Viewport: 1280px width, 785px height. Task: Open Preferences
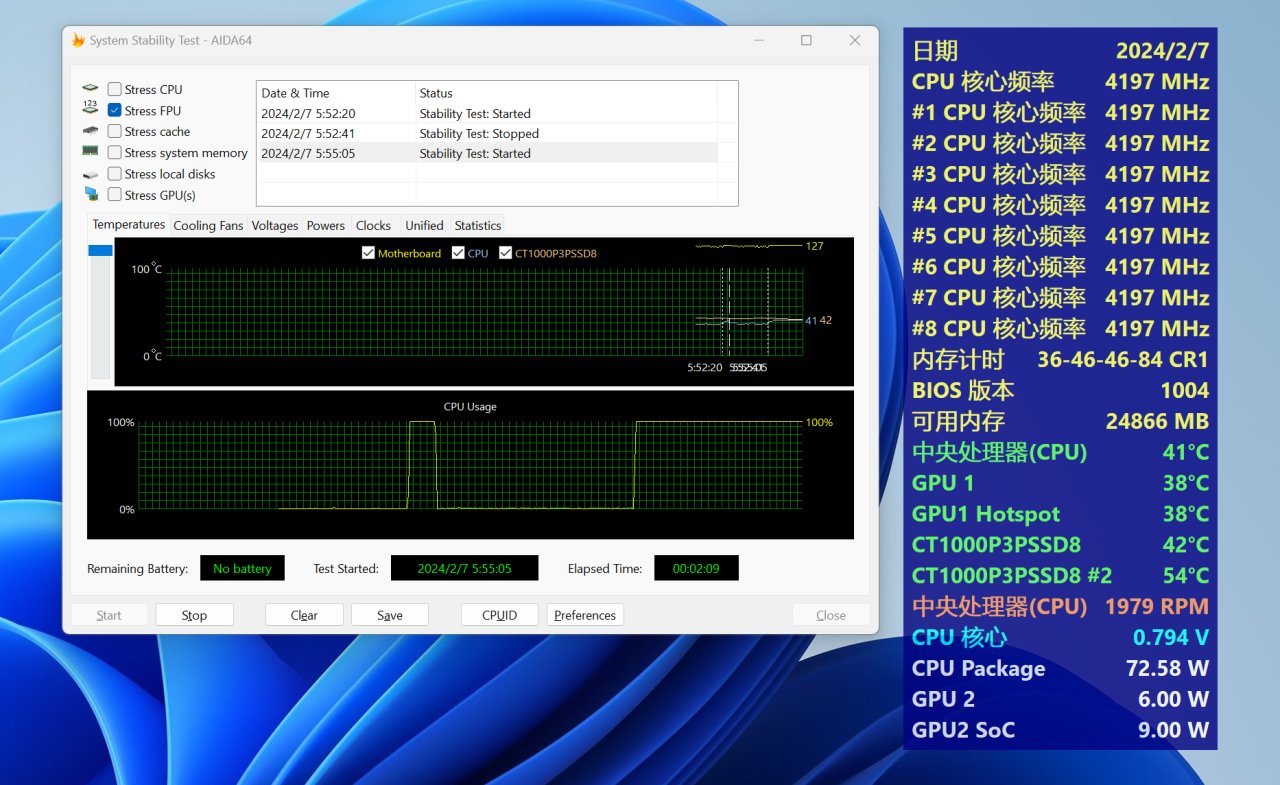click(585, 615)
